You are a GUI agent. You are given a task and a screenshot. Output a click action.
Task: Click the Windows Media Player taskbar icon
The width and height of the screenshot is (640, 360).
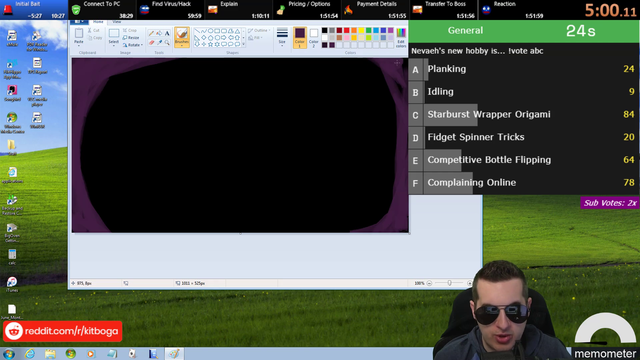(91, 353)
